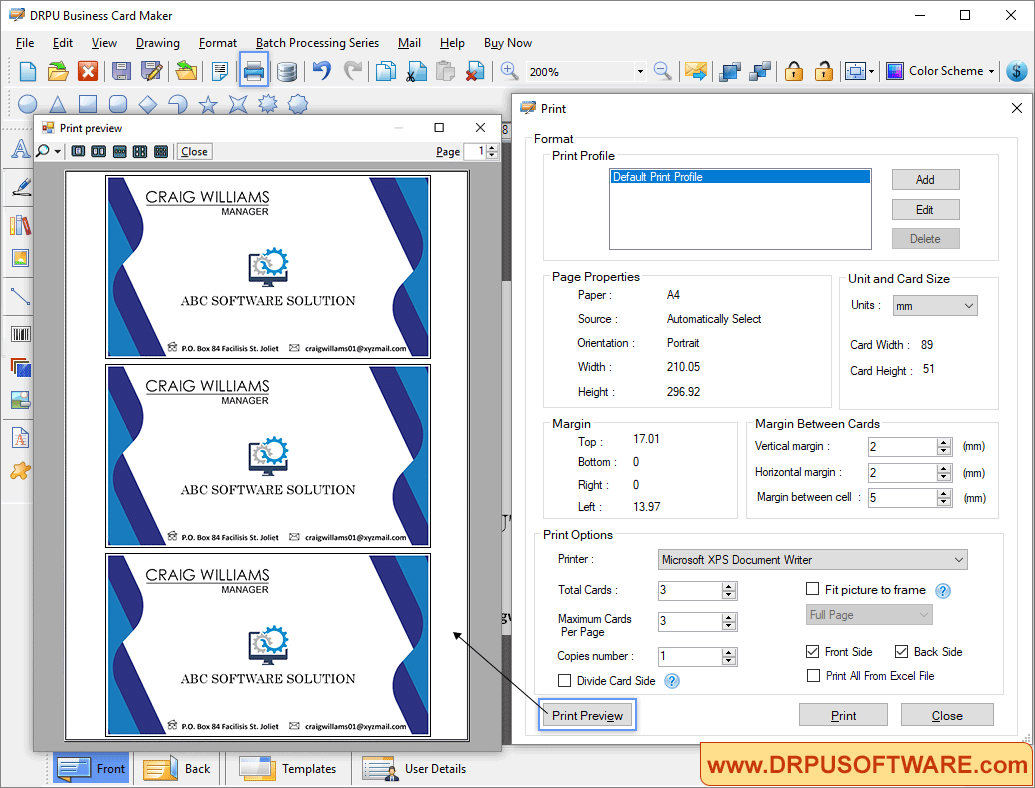Viewport: 1035px width, 788px height.
Task: Cut selection with the scissors icon
Action: [x=416, y=71]
